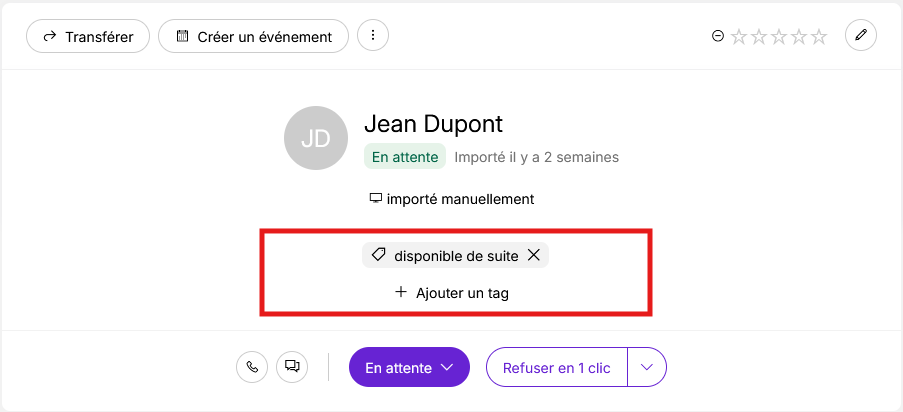Open the three-dot more options menu
This screenshot has width=903, height=412.
click(373, 36)
